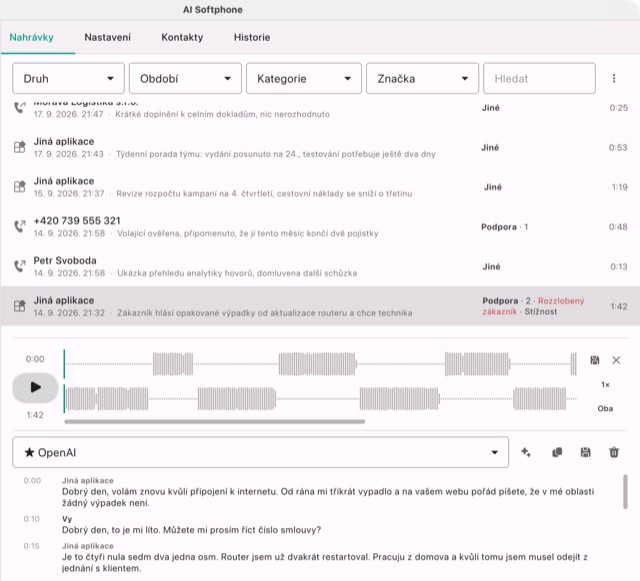The width and height of the screenshot is (640, 581).
Task: Click app icon of the Týdenní porada týmu recording
Action: tap(20, 147)
